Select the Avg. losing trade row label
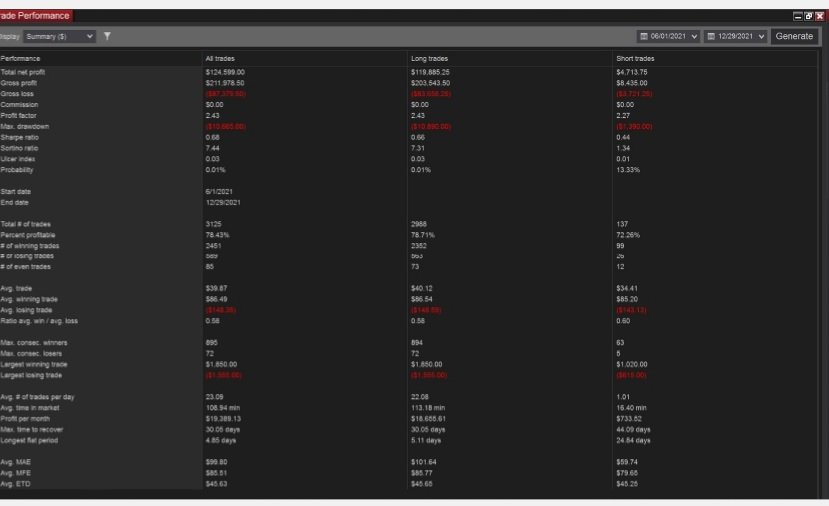 pyautogui.click(x=26, y=310)
